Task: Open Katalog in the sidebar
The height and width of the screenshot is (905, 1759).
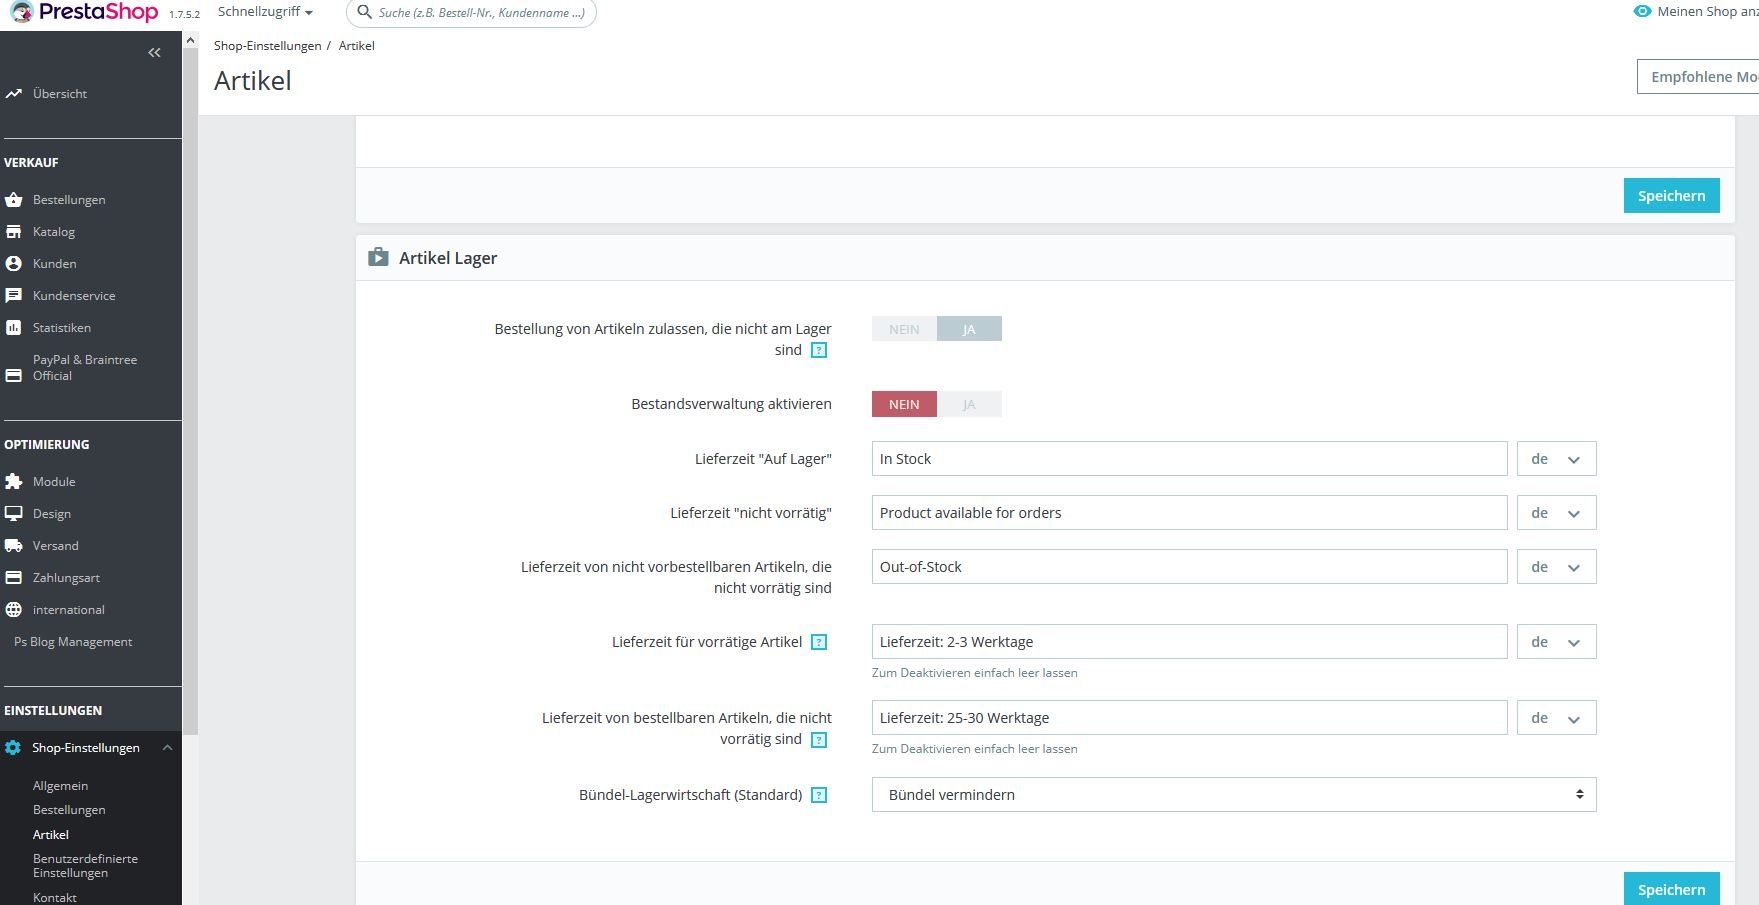Action: (54, 232)
